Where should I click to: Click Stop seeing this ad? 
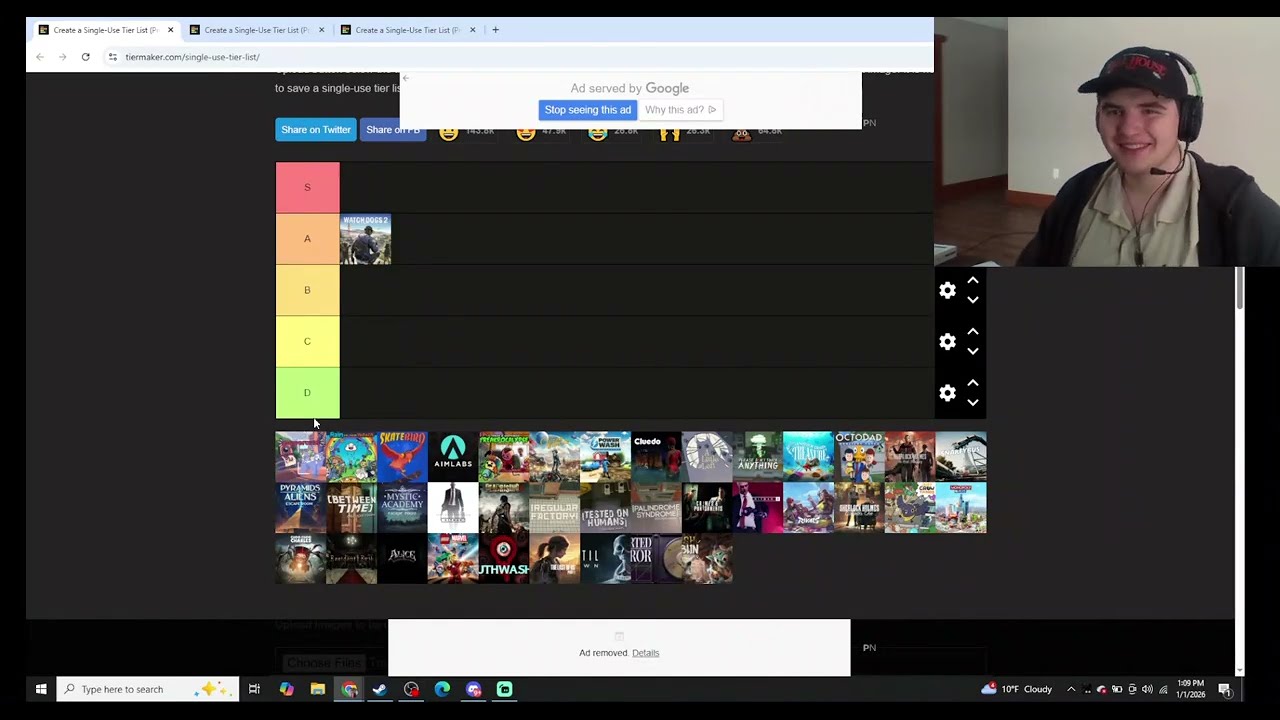pyautogui.click(x=588, y=110)
